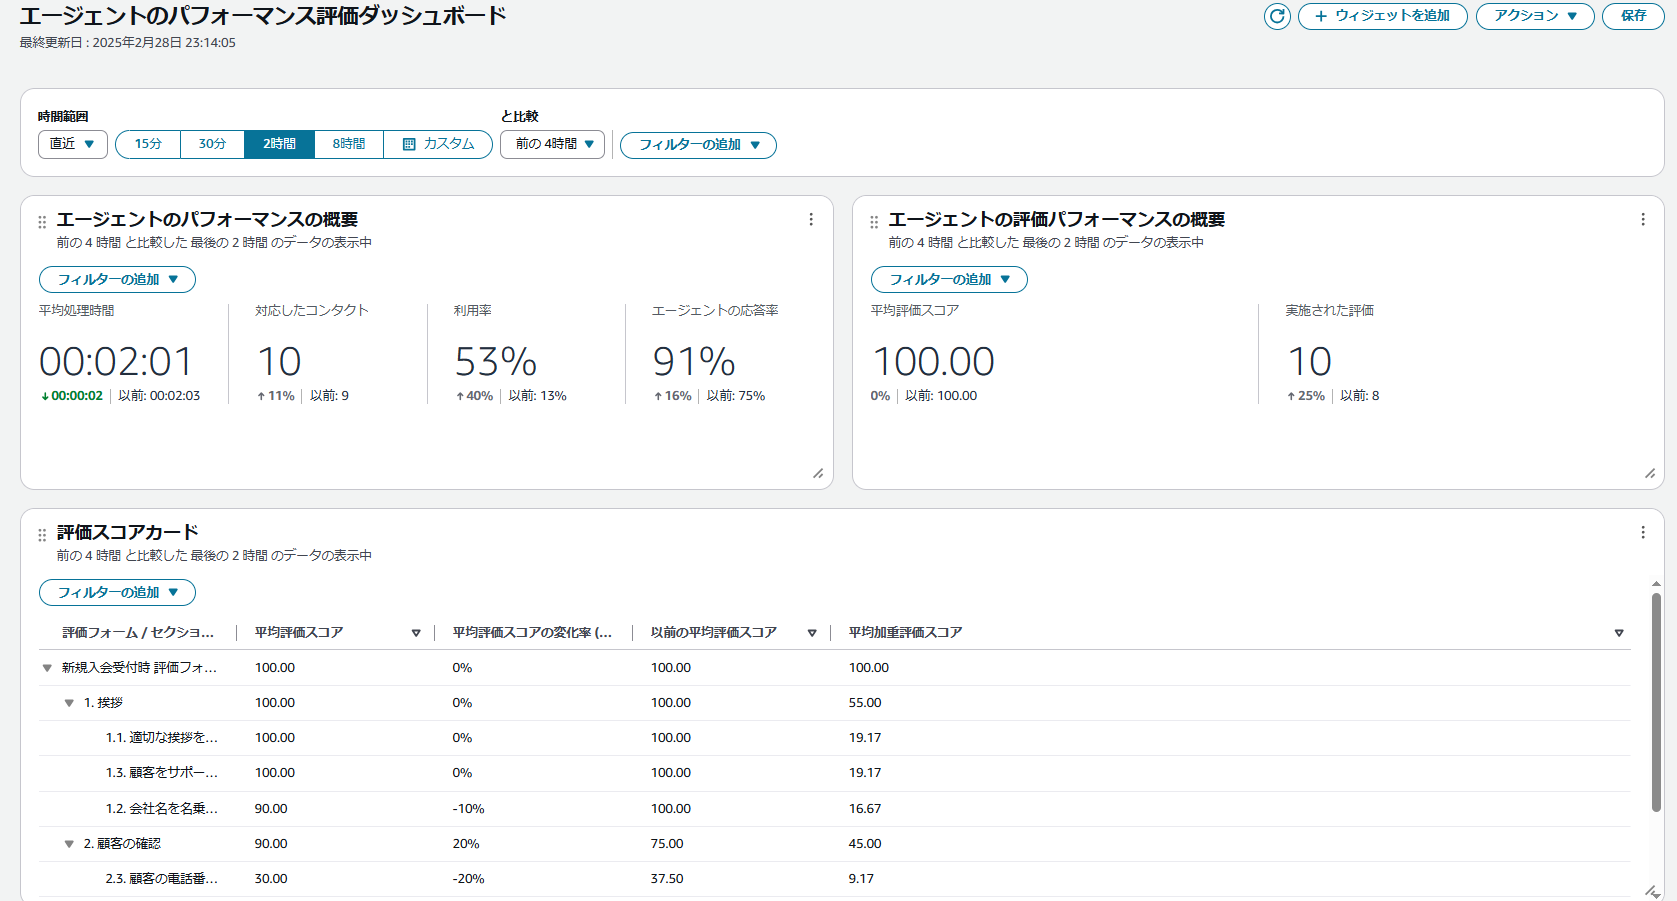Choose the カスタム time range option
Viewport: 1677px width, 901px height.
438,144
